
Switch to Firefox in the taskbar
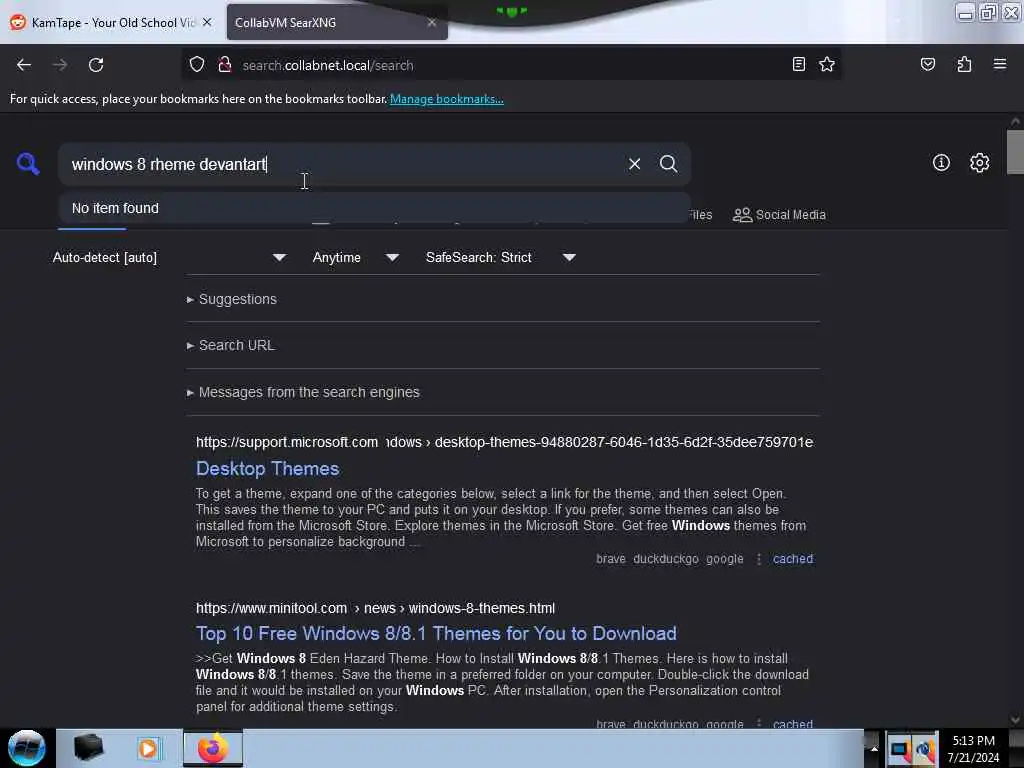click(x=213, y=748)
